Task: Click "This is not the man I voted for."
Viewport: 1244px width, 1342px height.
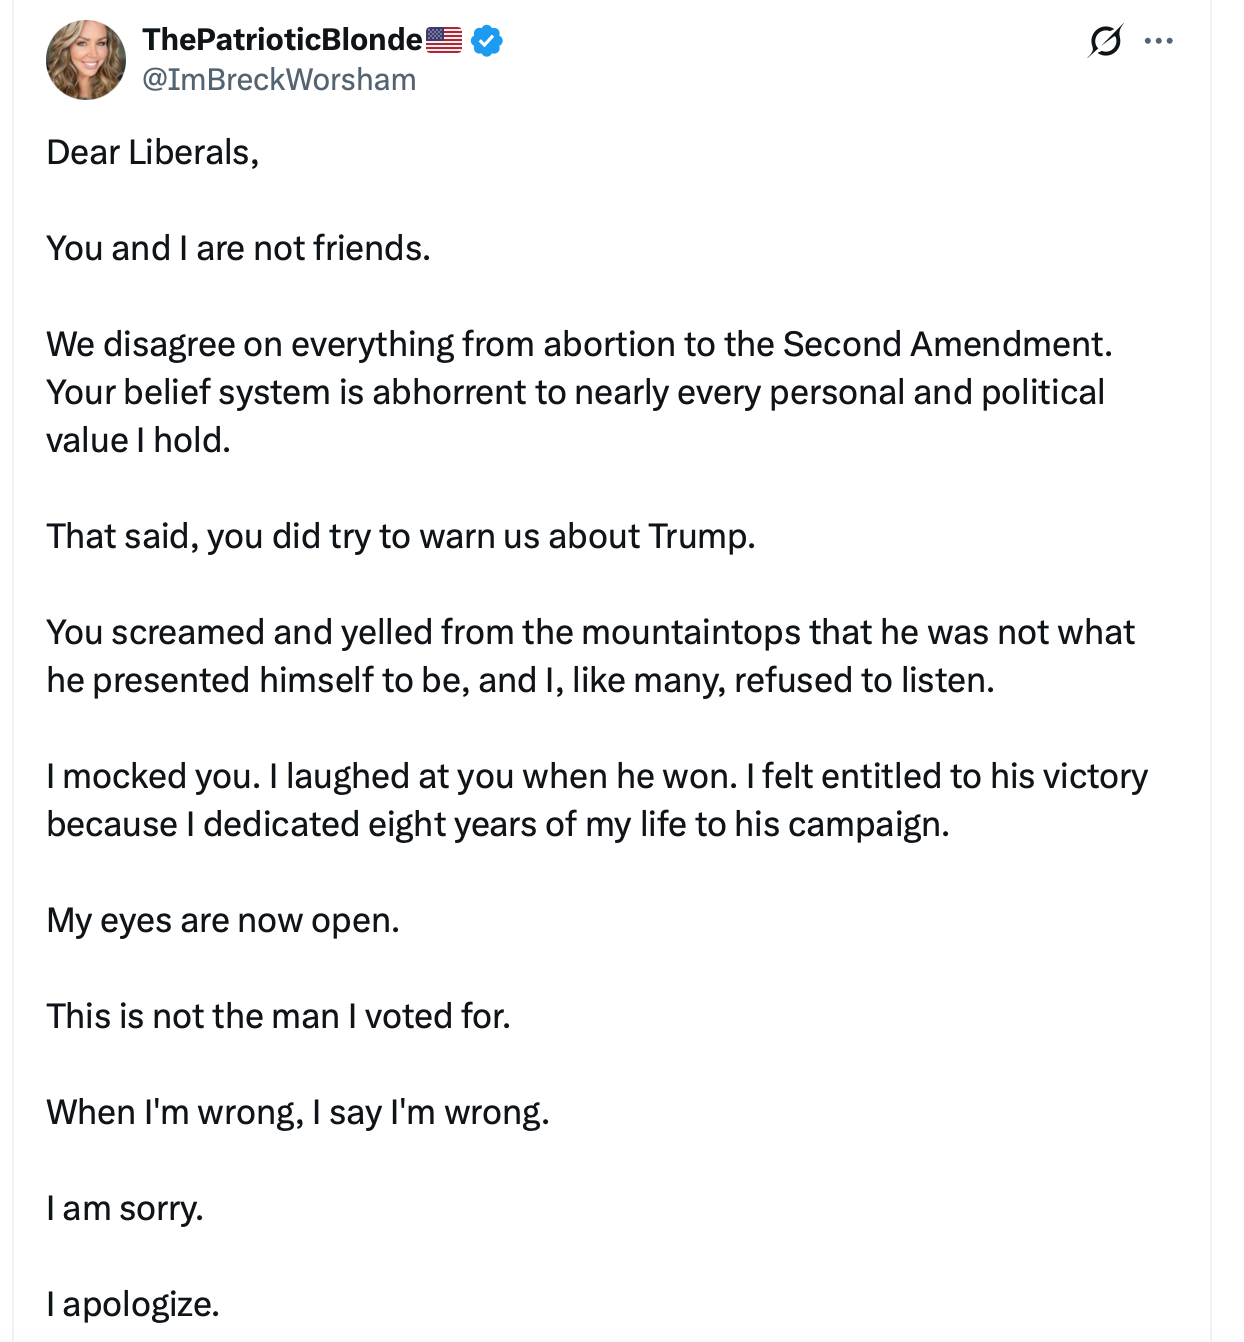Action: 278,1017
